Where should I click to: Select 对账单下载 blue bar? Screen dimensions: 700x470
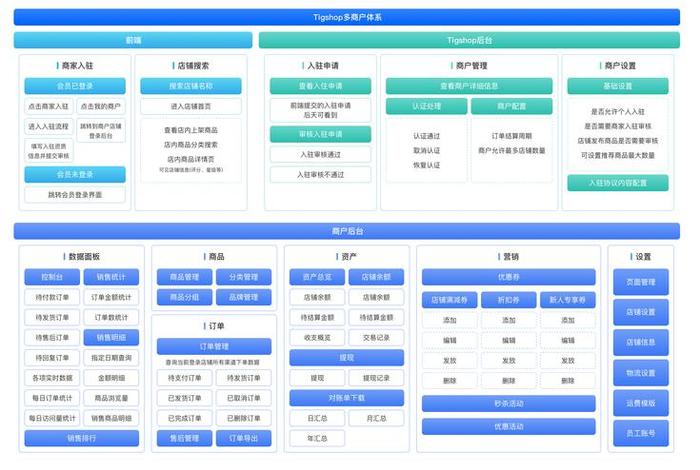[x=347, y=398]
